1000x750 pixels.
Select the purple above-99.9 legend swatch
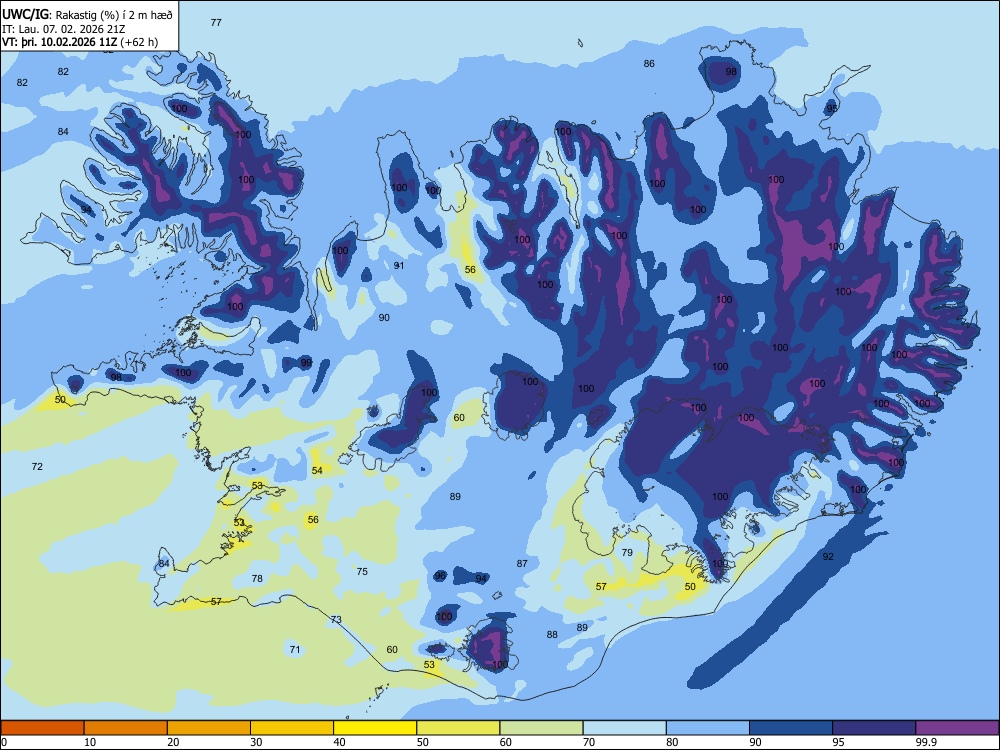click(x=957, y=728)
